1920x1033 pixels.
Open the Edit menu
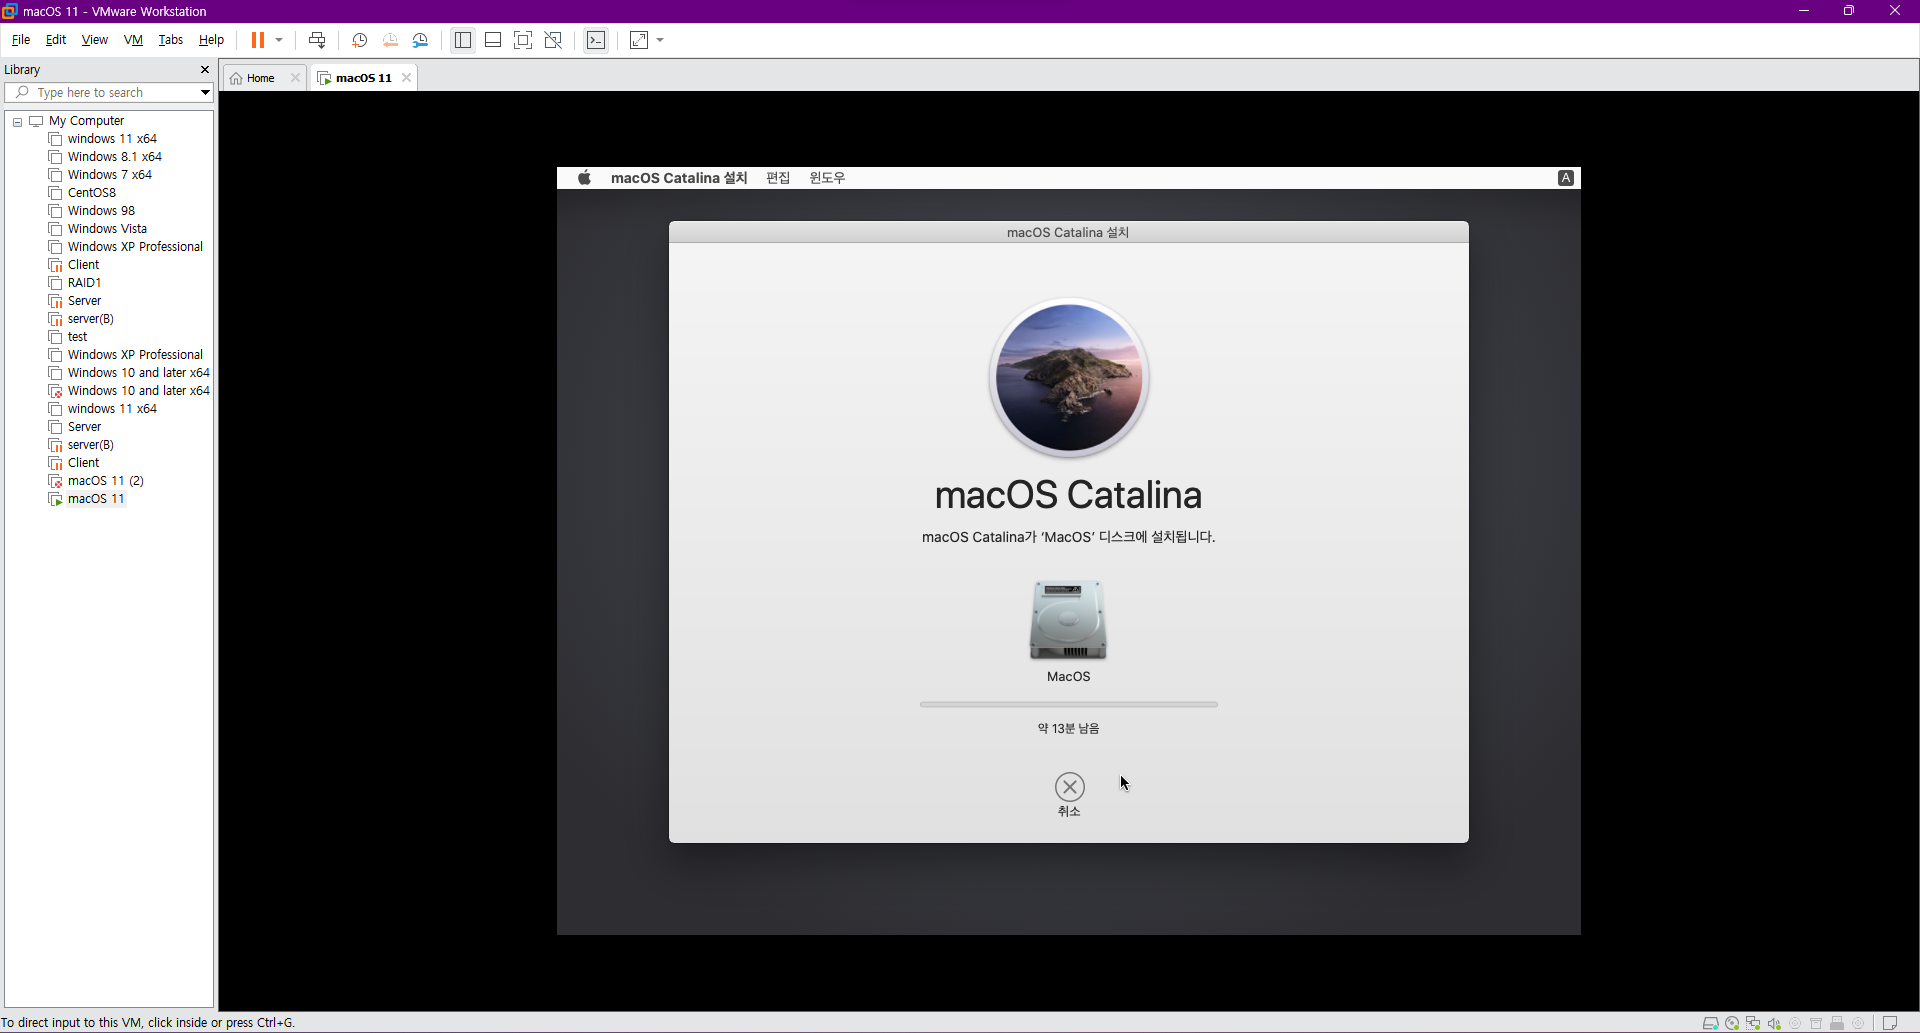click(56, 40)
